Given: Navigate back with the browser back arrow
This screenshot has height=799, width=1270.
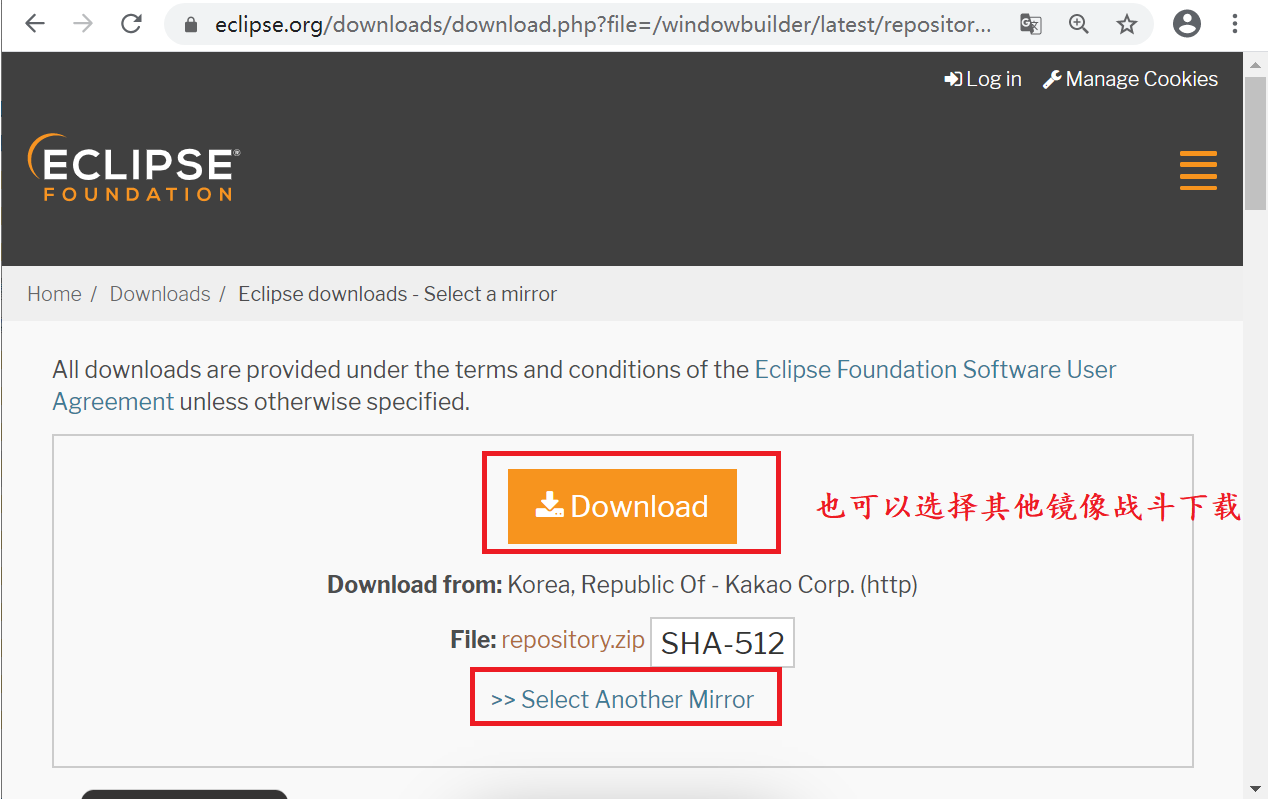Looking at the screenshot, I should pyautogui.click(x=34, y=23).
